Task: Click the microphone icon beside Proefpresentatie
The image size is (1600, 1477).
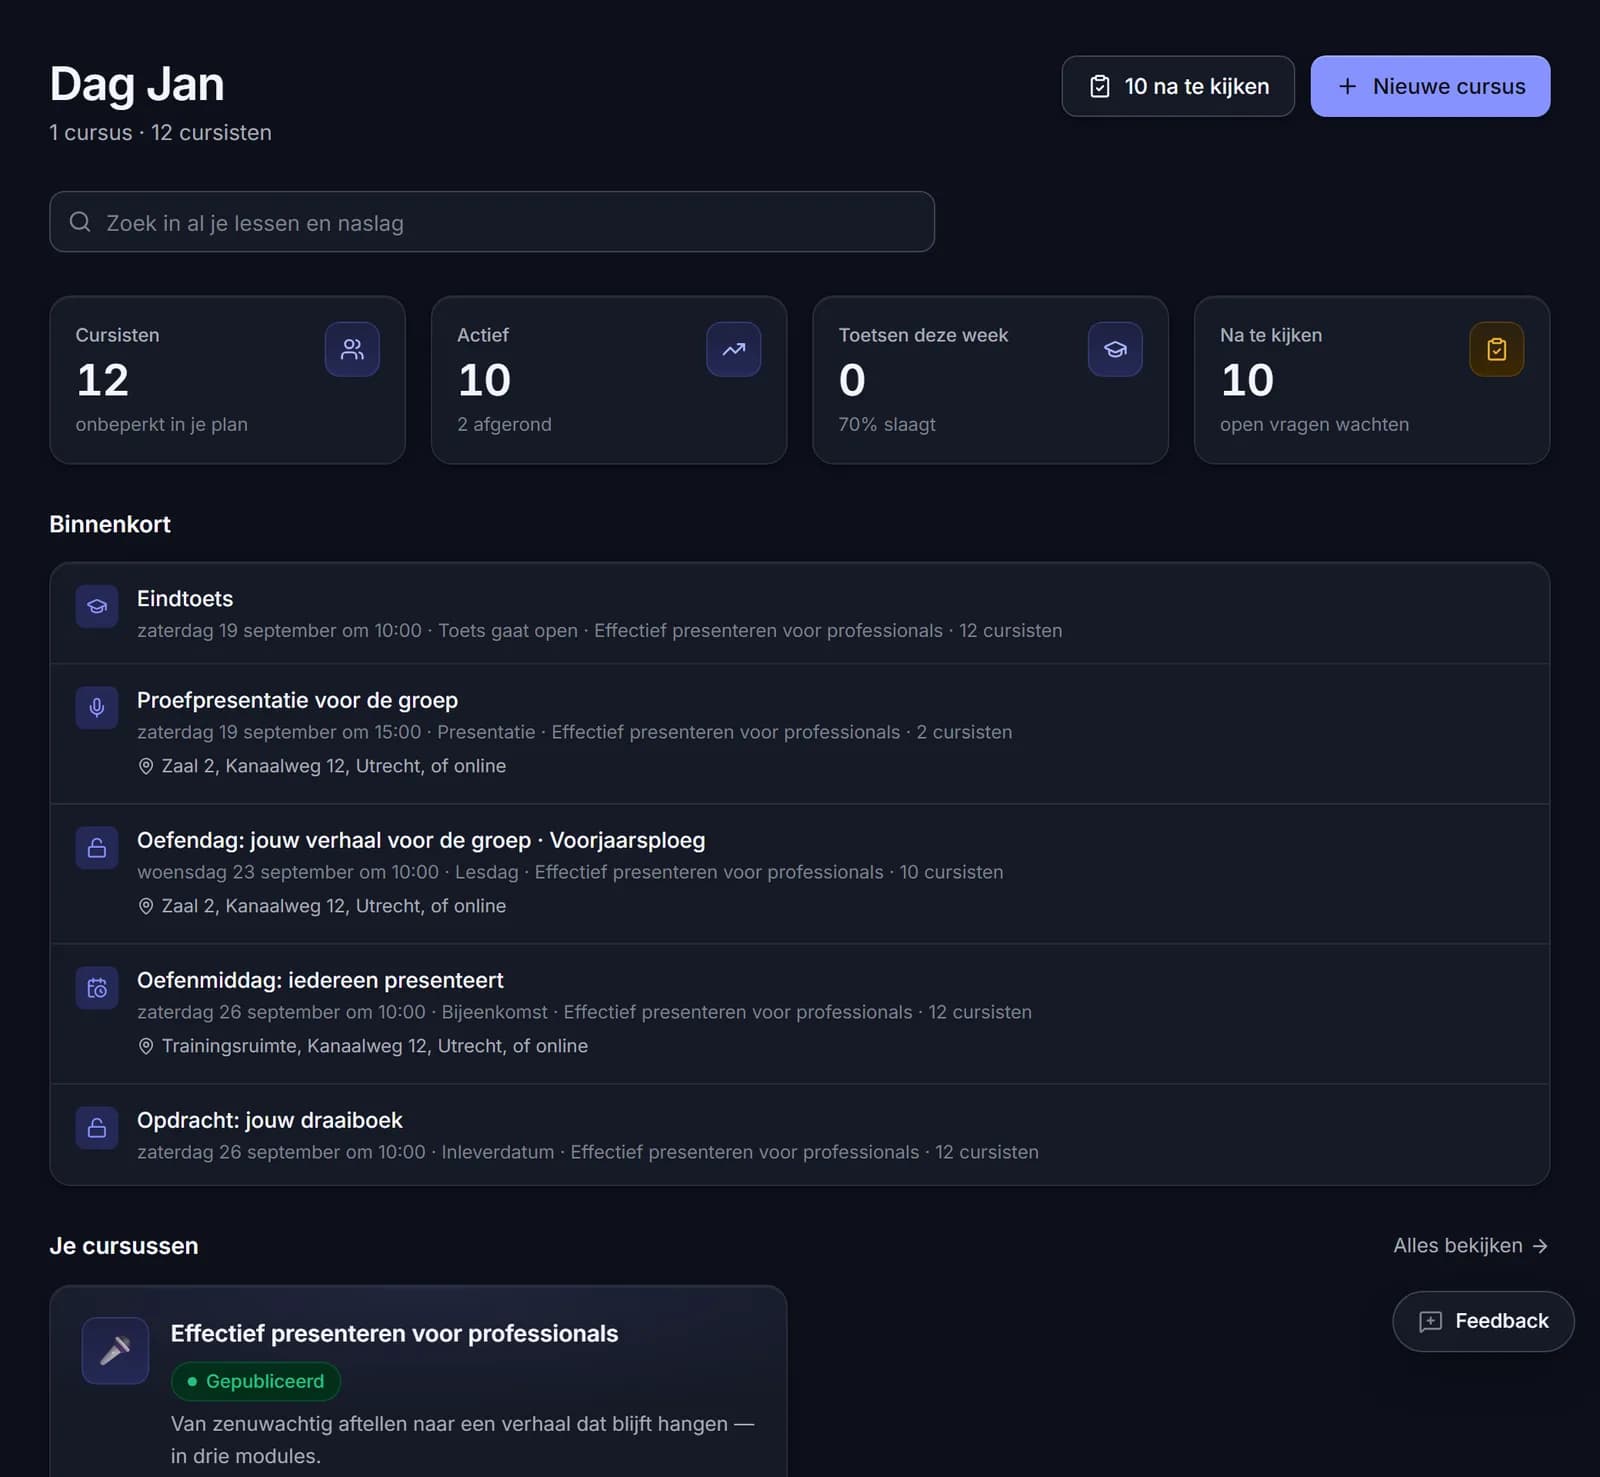Action: click(x=97, y=708)
